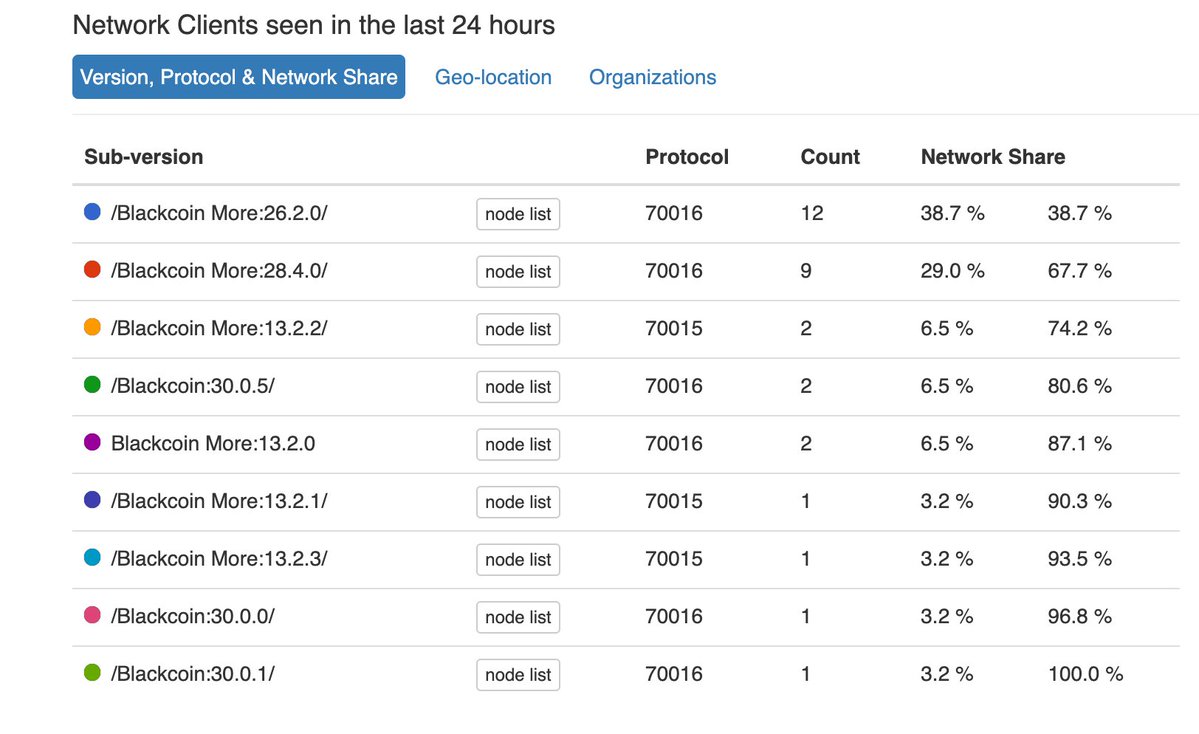Screen dimensions: 1199x734
Task: View node list for Blackcoin:30.0.5
Action: [x=518, y=387]
